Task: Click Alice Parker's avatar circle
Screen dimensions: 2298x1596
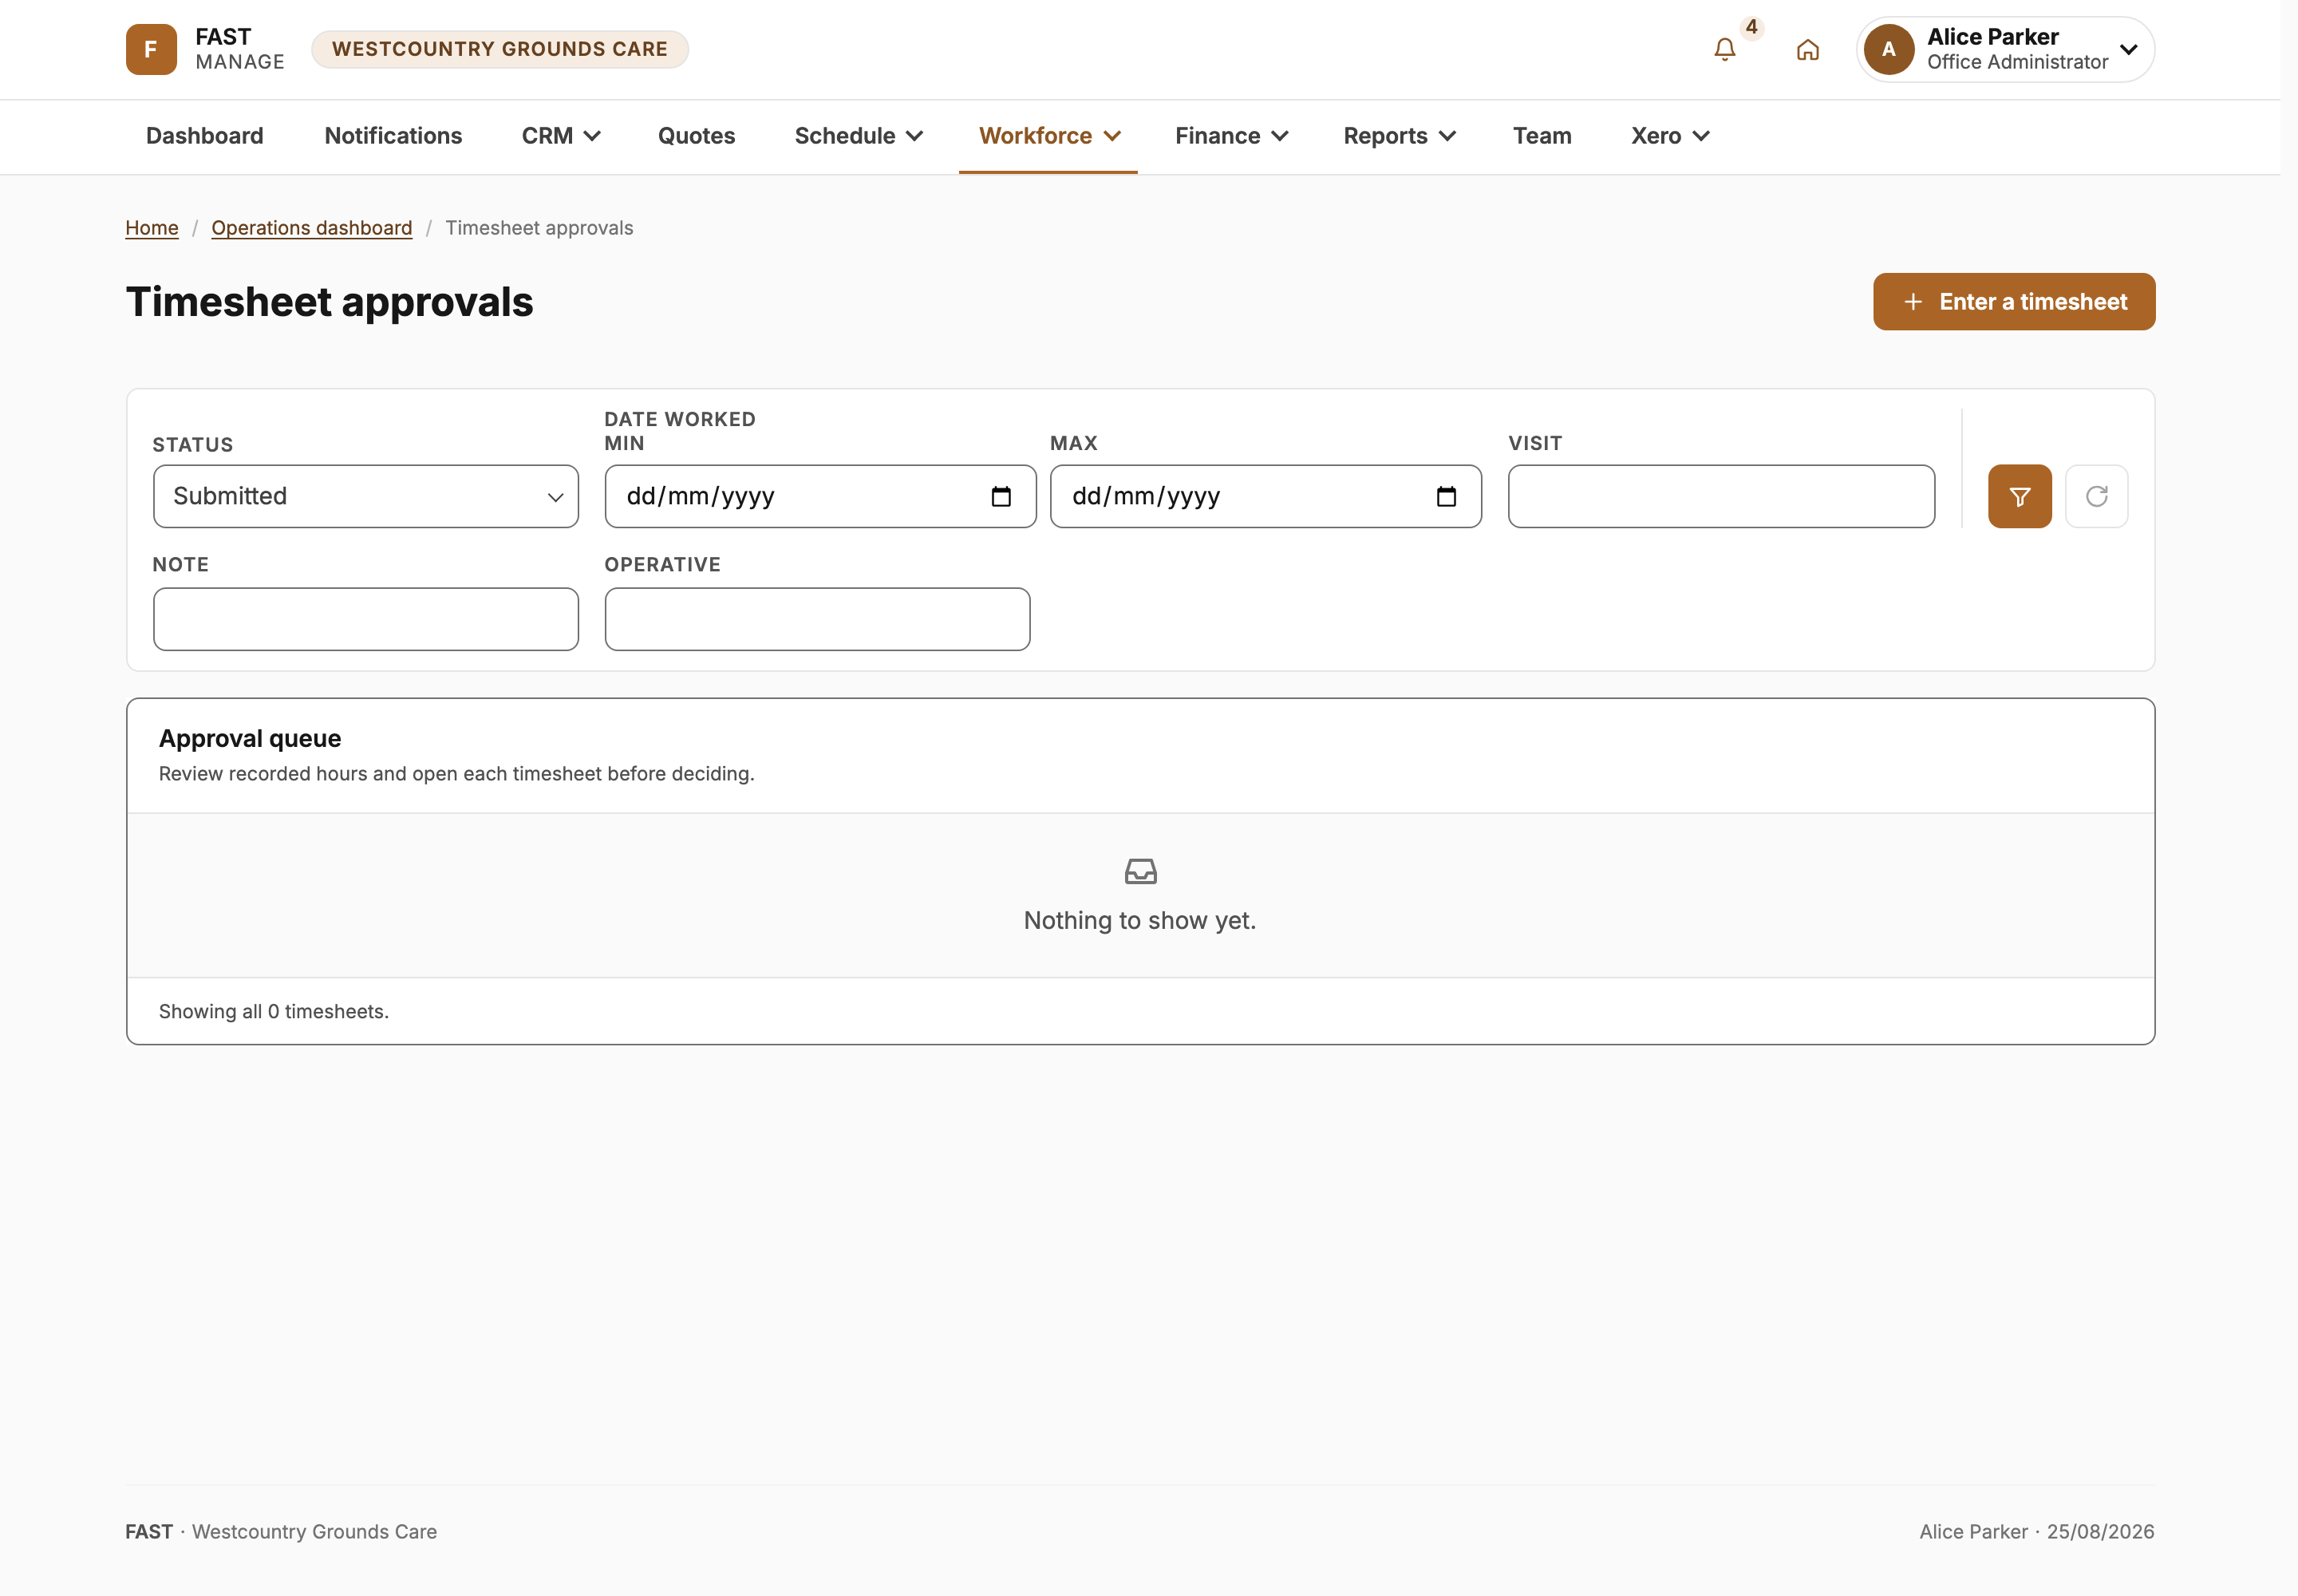Action: pos(1888,49)
